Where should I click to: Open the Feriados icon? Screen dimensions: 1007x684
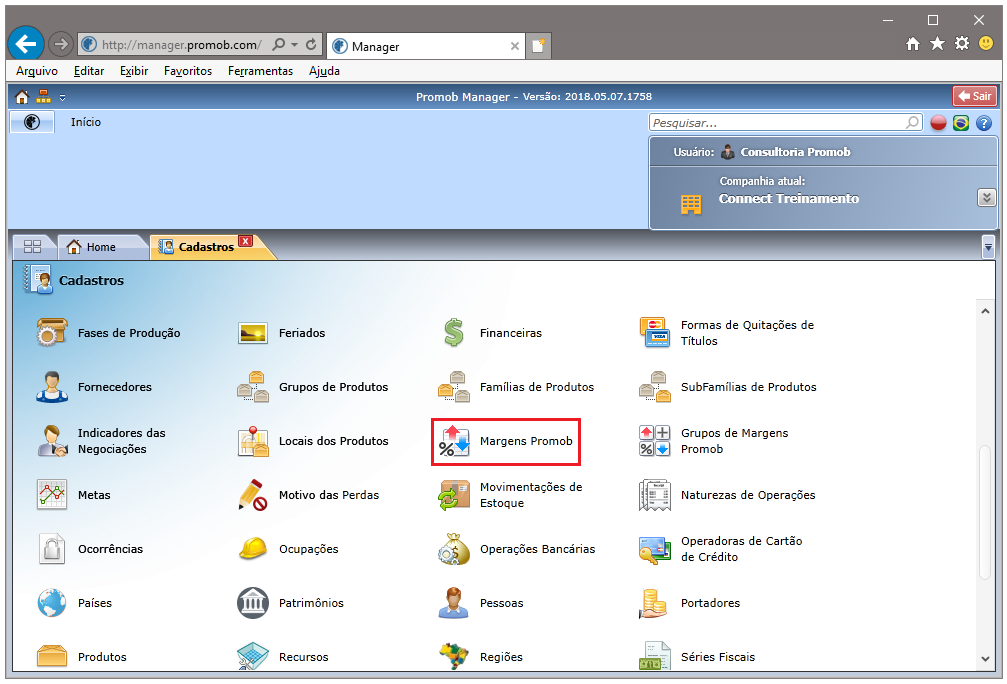coord(253,333)
